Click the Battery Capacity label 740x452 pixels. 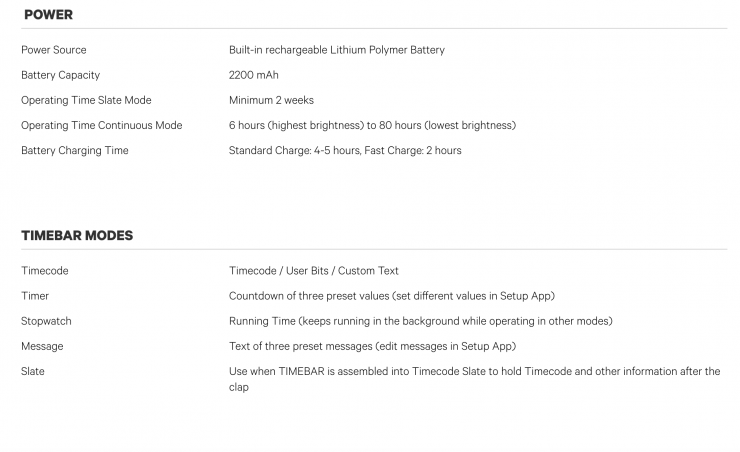60,75
